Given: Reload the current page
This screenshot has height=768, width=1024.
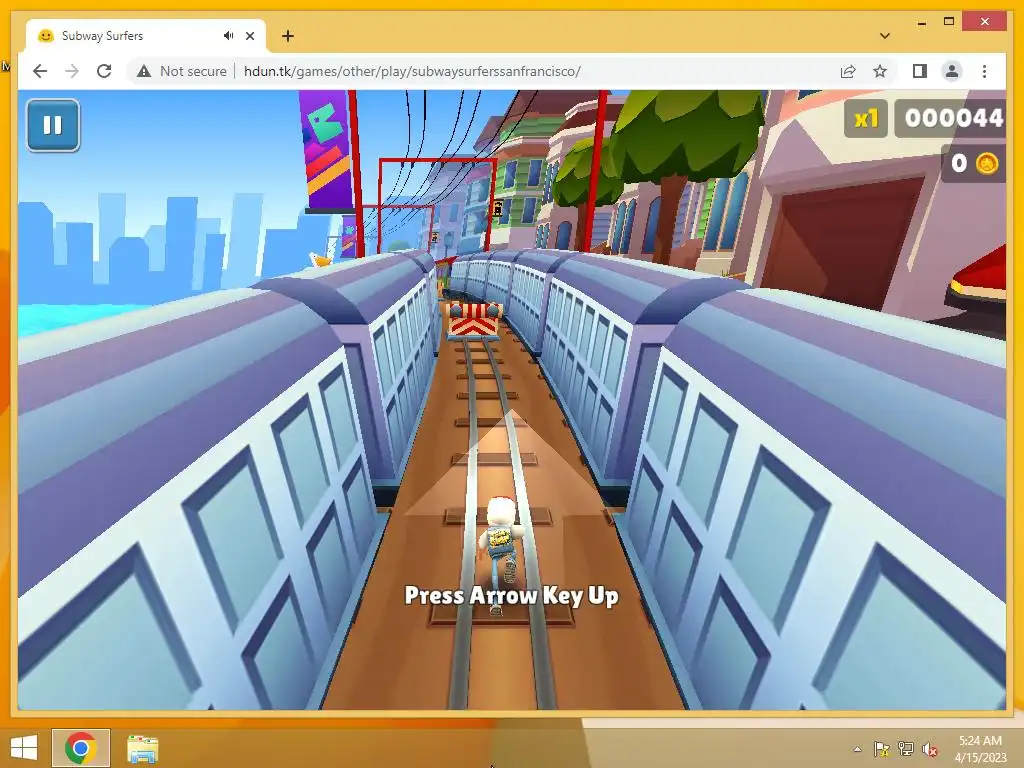Looking at the screenshot, I should (x=104, y=71).
